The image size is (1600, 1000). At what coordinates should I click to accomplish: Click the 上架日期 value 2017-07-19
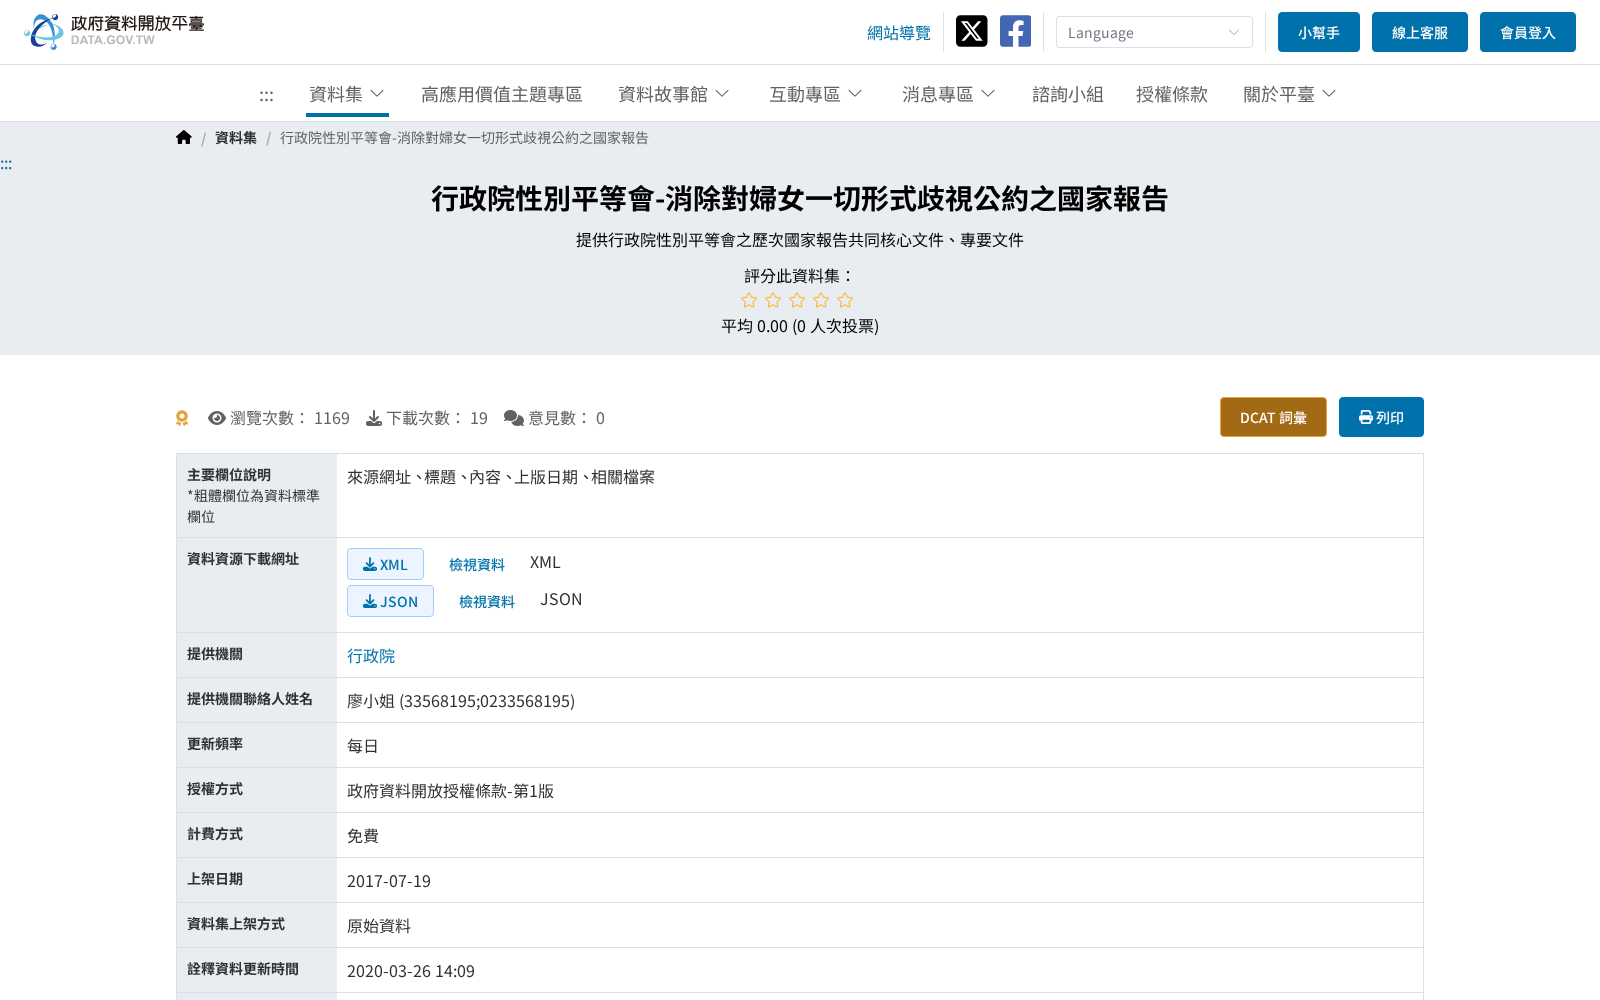click(389, 881)
